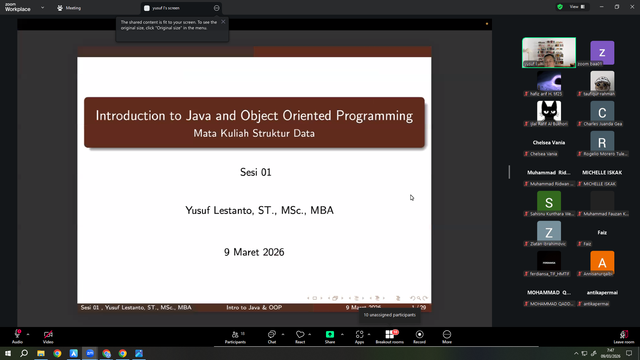Open the More options menu
The width and height of the screenshot is (640, 360).
click(447, 336)
